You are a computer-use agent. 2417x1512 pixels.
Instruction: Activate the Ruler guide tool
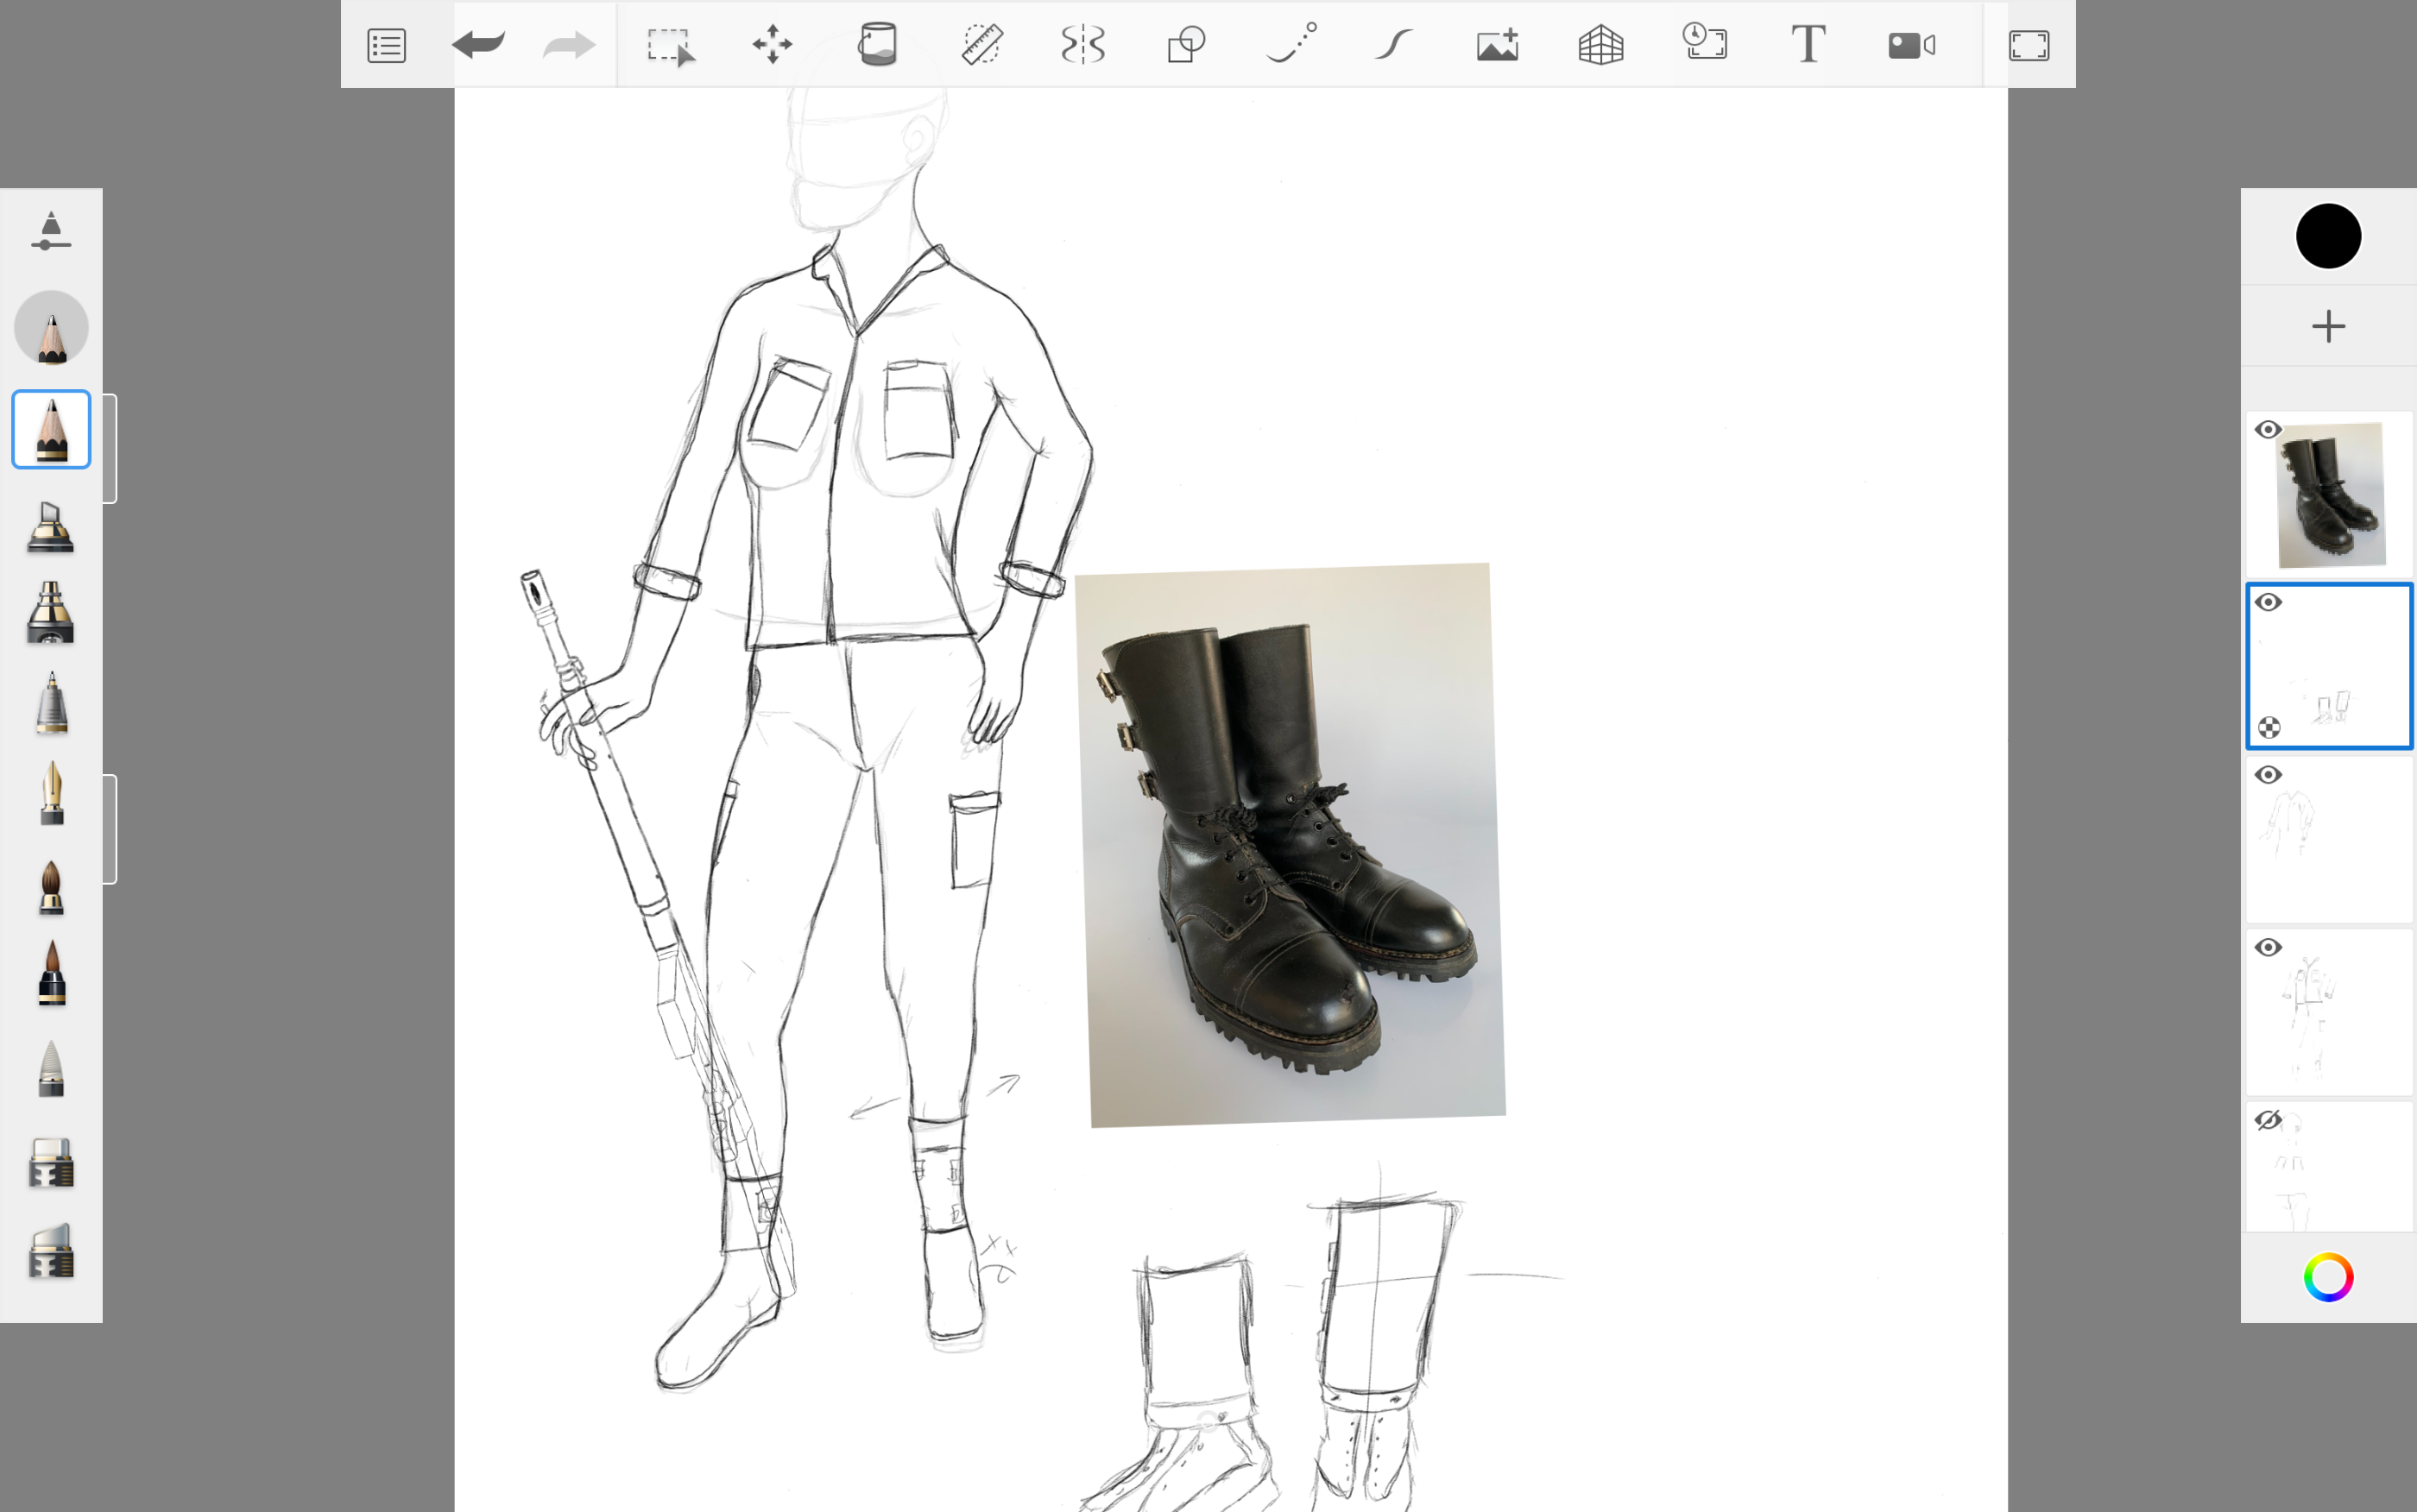tap(981, 45)
